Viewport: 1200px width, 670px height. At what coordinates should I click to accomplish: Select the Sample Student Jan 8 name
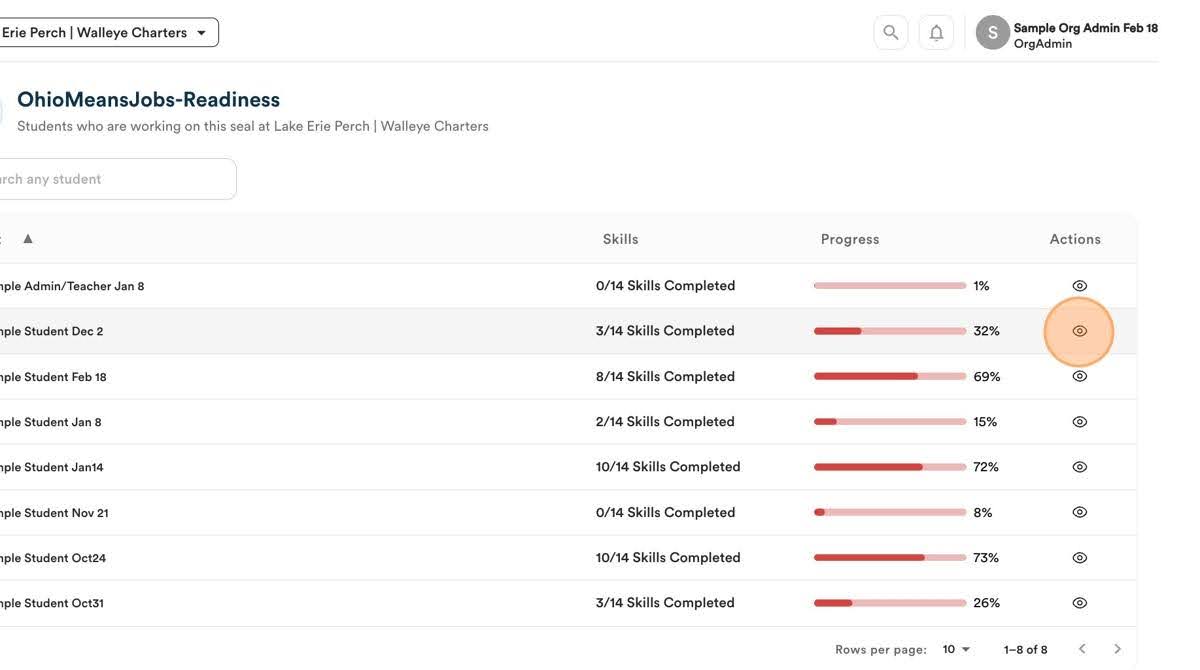(51, 422)
